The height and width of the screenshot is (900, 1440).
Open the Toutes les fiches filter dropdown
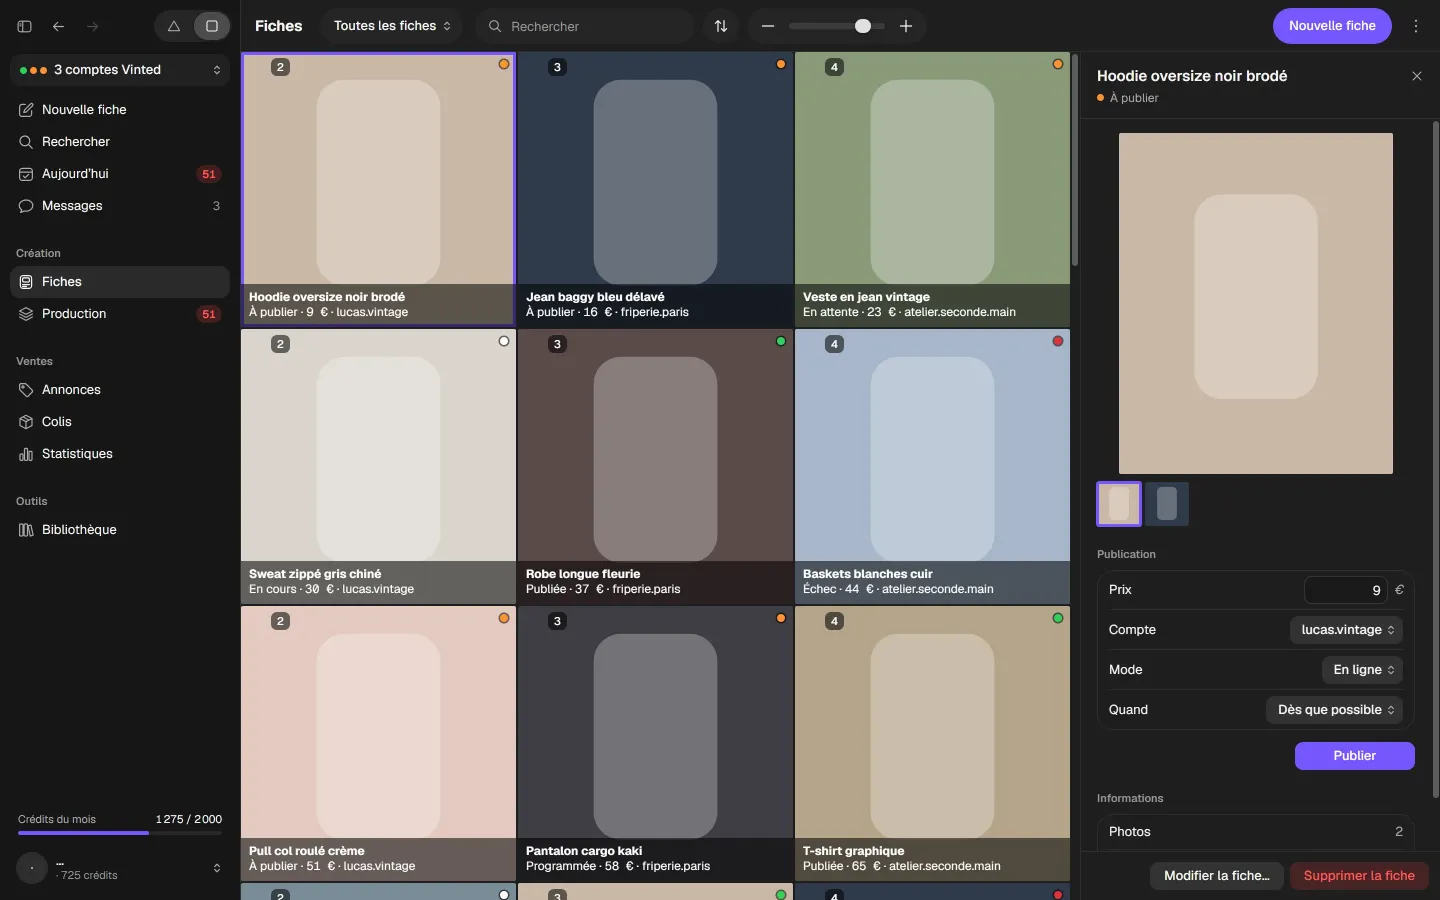pyautogui.click(x=392, y=26)
